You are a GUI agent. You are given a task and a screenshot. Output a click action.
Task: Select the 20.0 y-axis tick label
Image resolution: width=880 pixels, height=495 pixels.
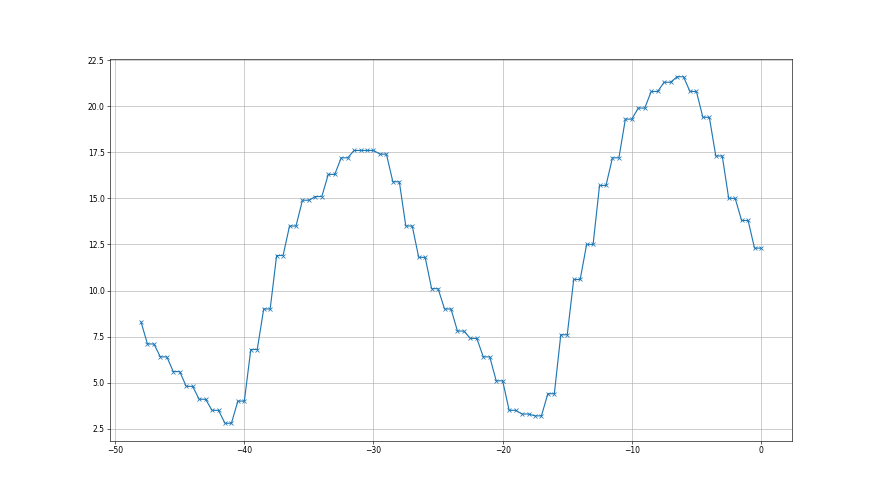tap(95, 107)
